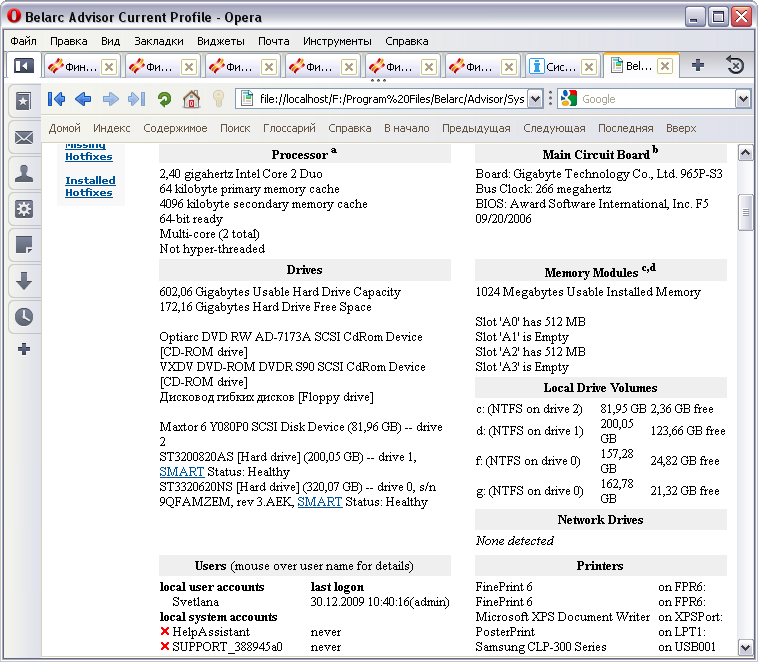Click Индекс in navigation bar
Image resolution: width=758 pixels, height=662 pixels.
(x=112, y=128)
